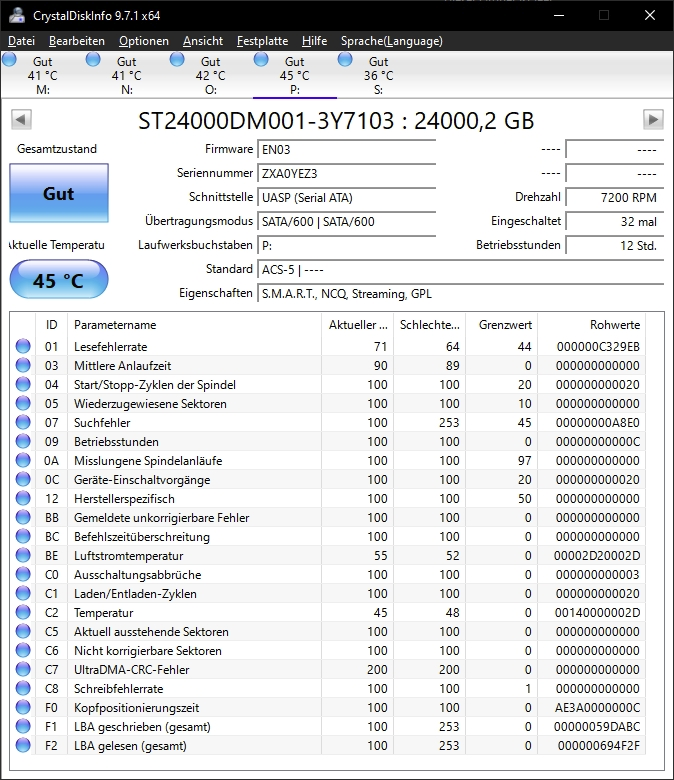Go to next disk with right arrow
This screenshot has width=674, height=780.
pyautogui.click(x=653, y=119)
